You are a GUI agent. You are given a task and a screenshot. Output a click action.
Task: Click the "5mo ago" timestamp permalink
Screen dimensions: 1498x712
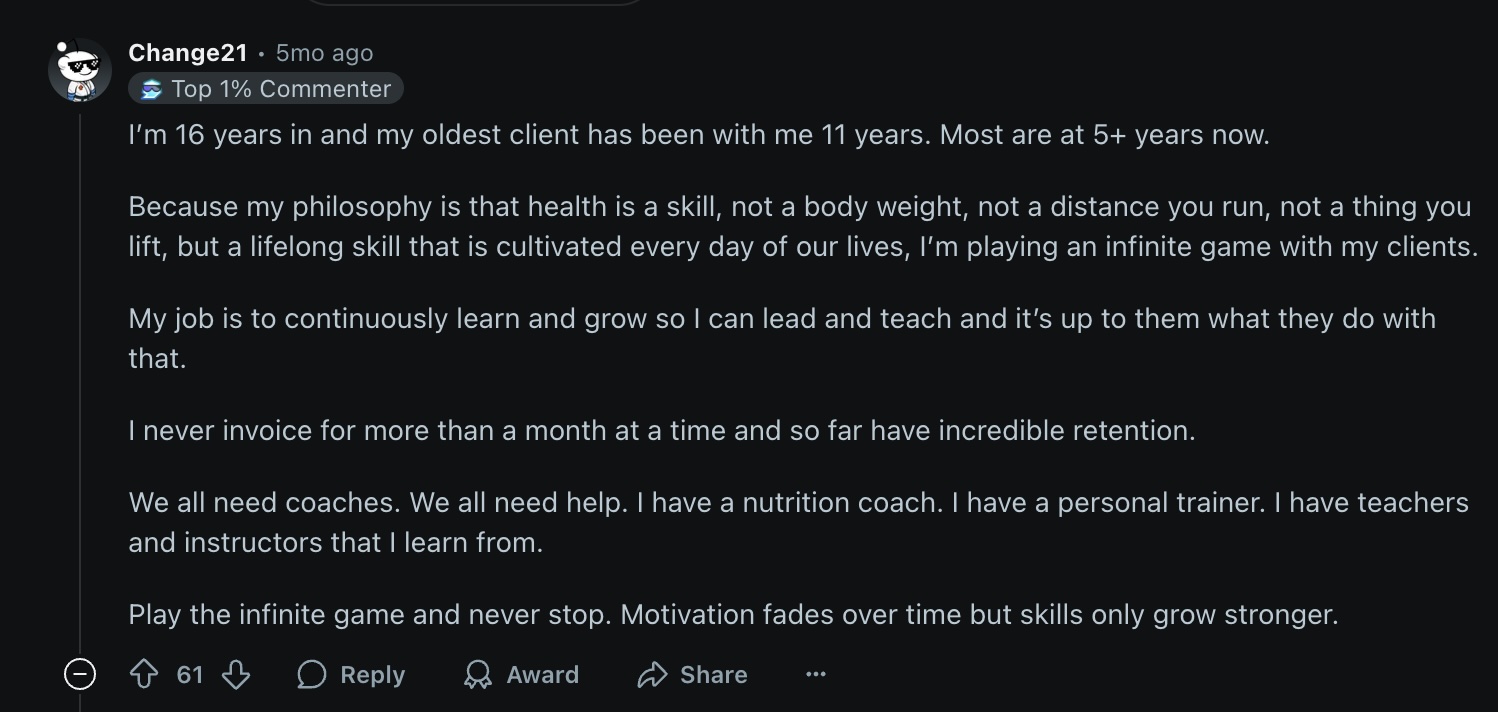click(x=324, y=53)
